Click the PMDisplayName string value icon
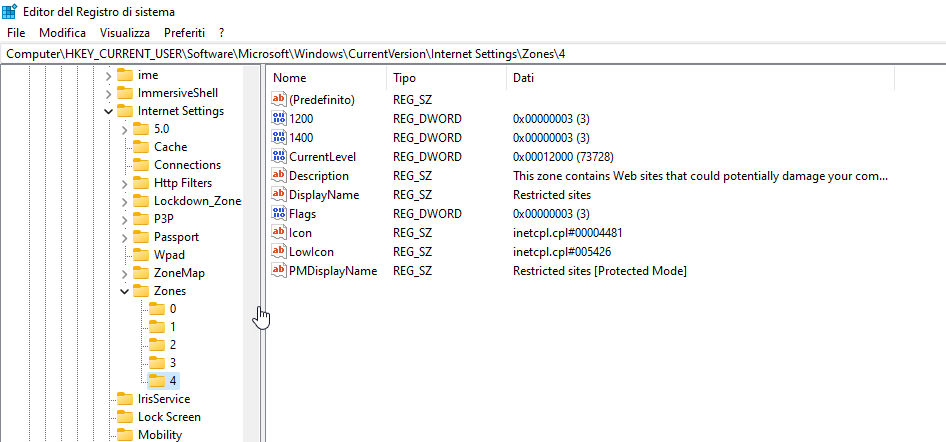The height and width of the screenshot is (442, 946). coord(279,271)
